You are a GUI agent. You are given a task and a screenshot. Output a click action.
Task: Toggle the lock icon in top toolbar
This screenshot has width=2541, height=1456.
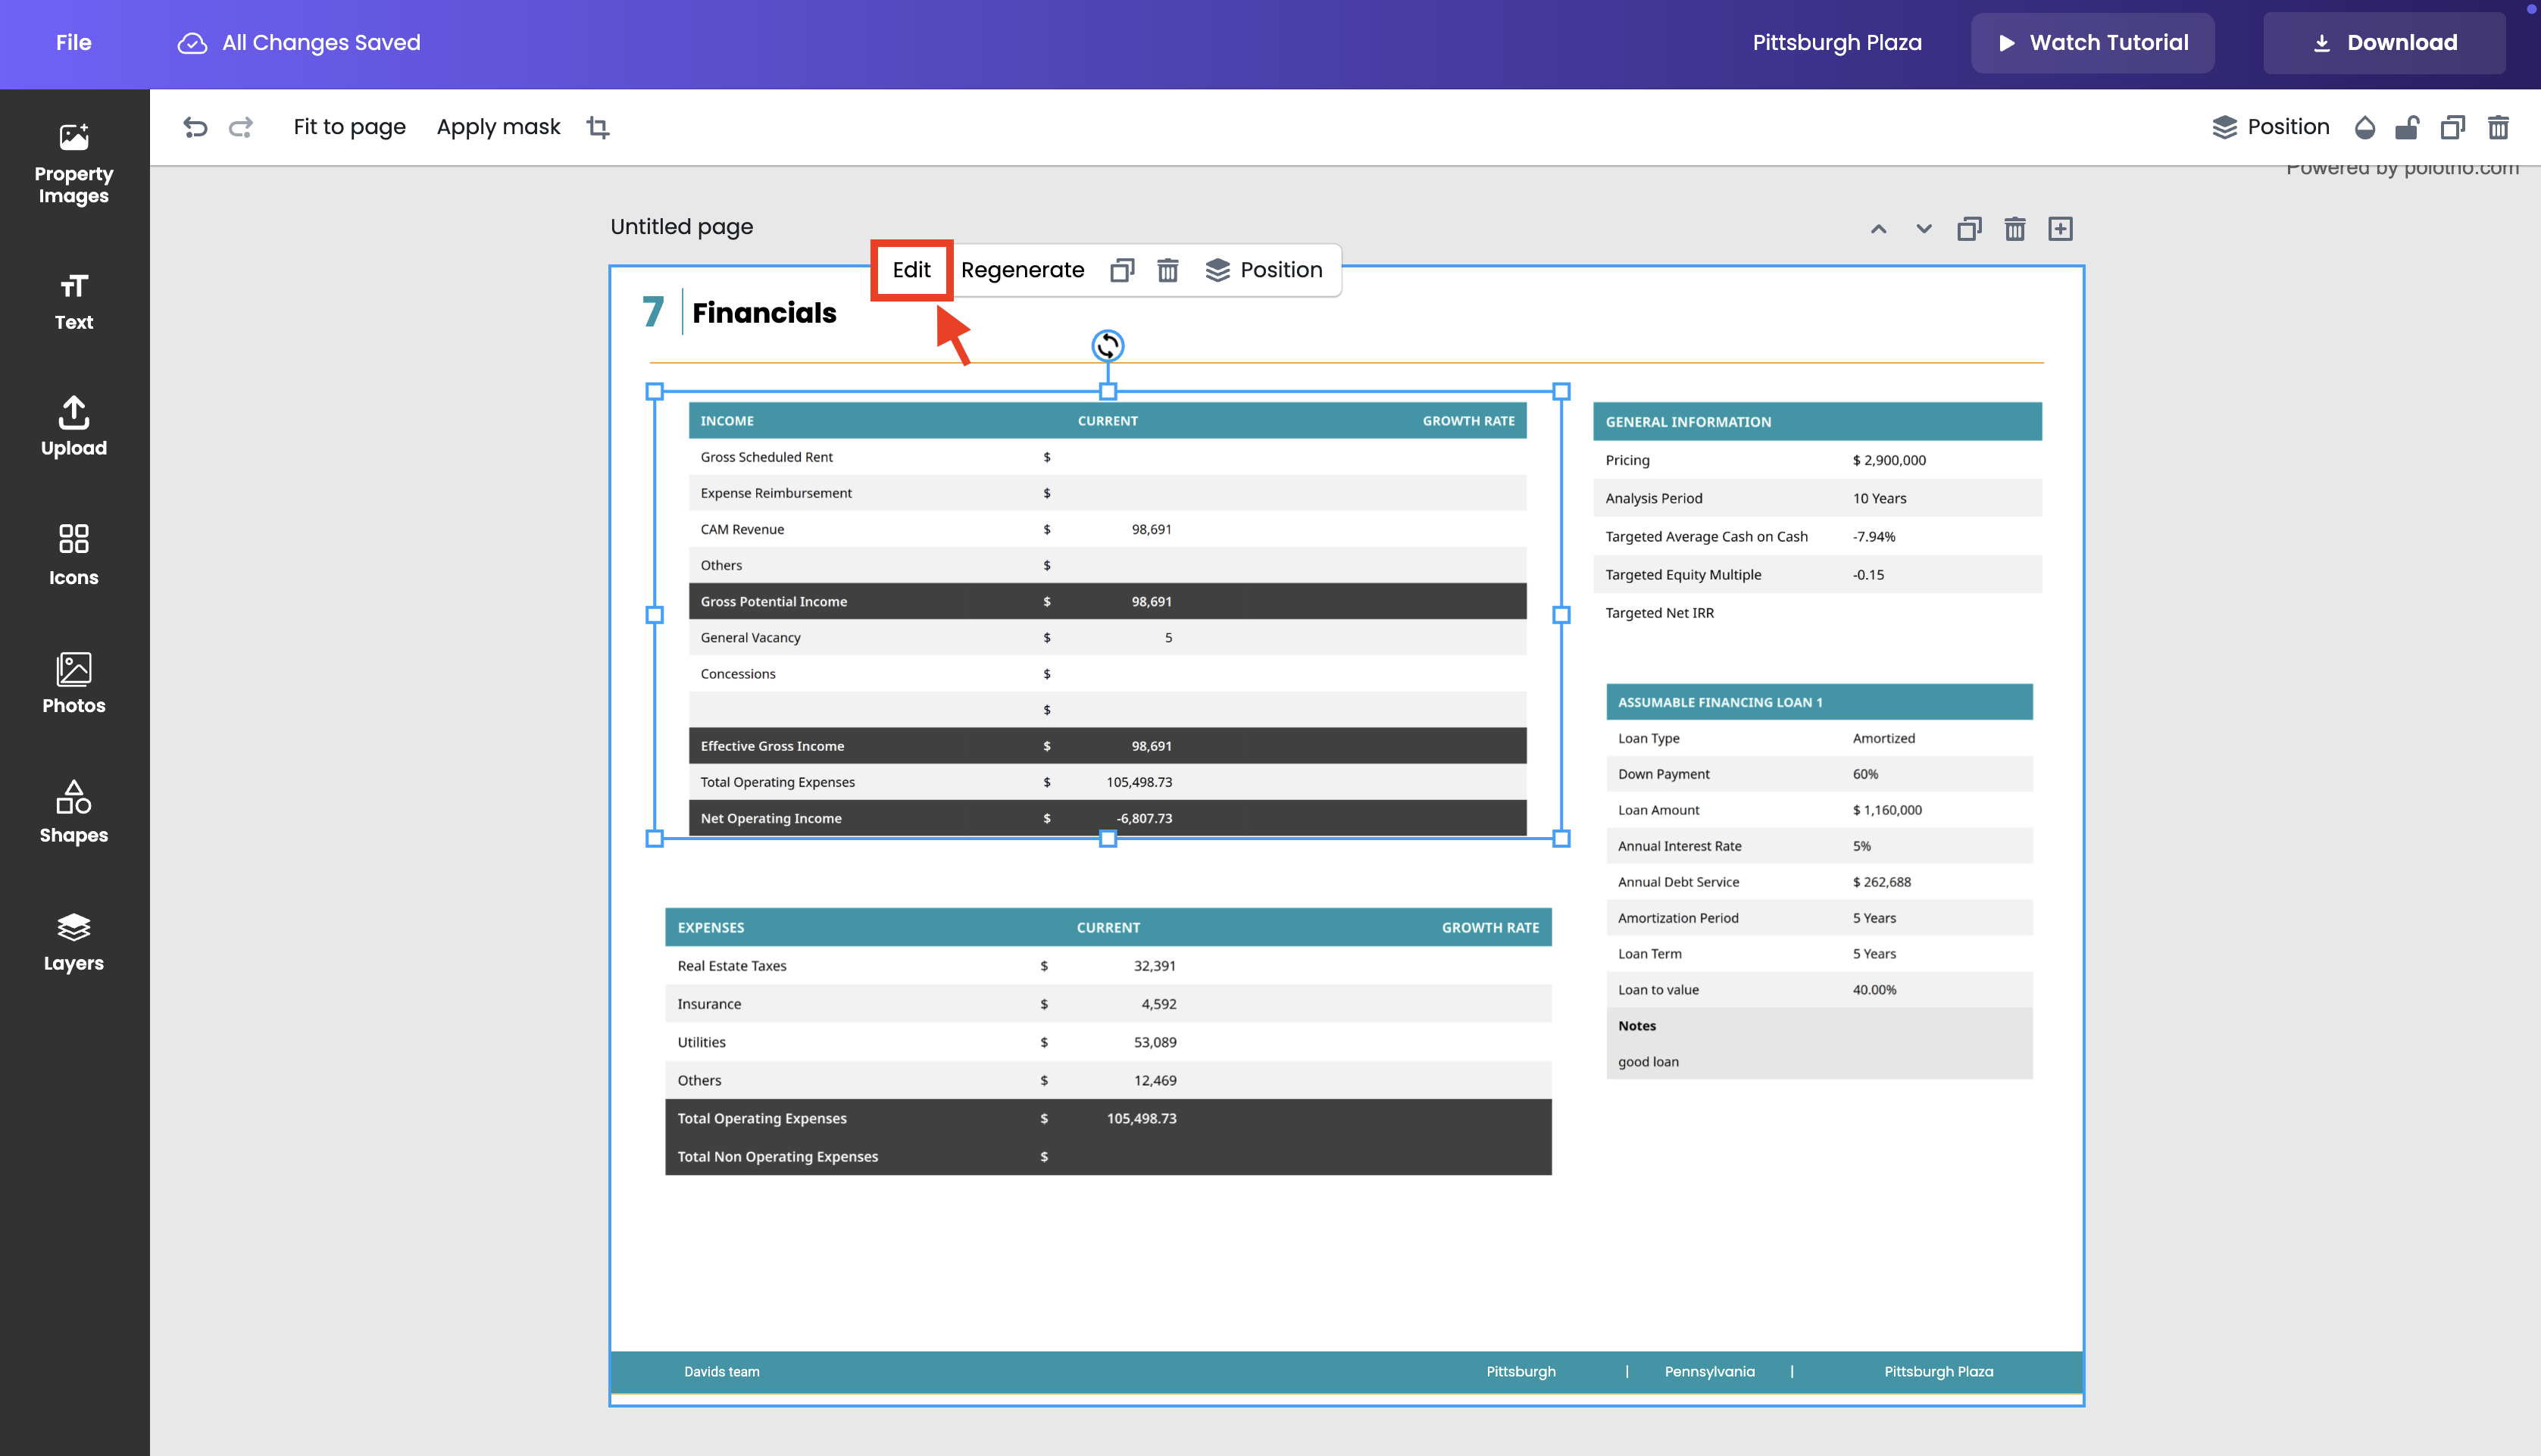click(2408, 127)
